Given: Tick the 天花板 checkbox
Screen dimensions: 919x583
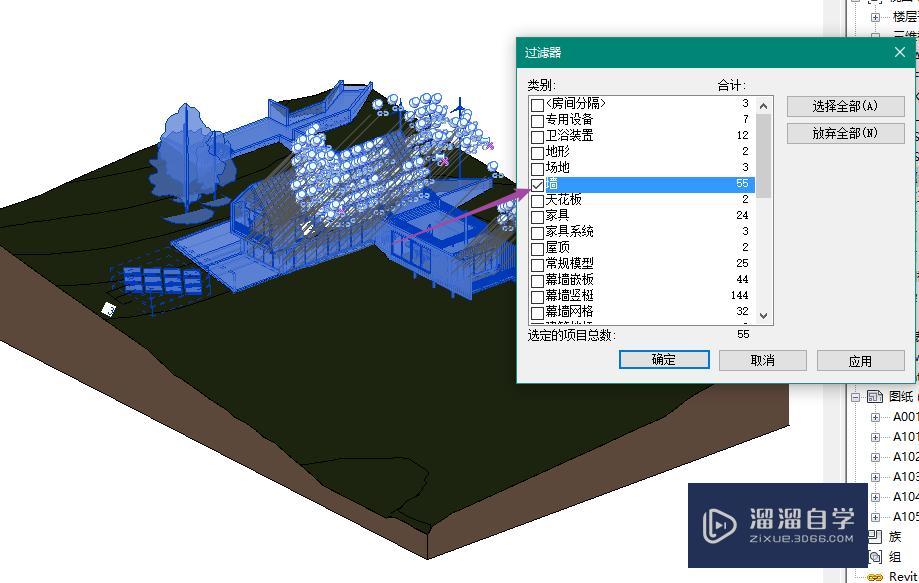Looking at the screenshot, I should pos(537,201).
